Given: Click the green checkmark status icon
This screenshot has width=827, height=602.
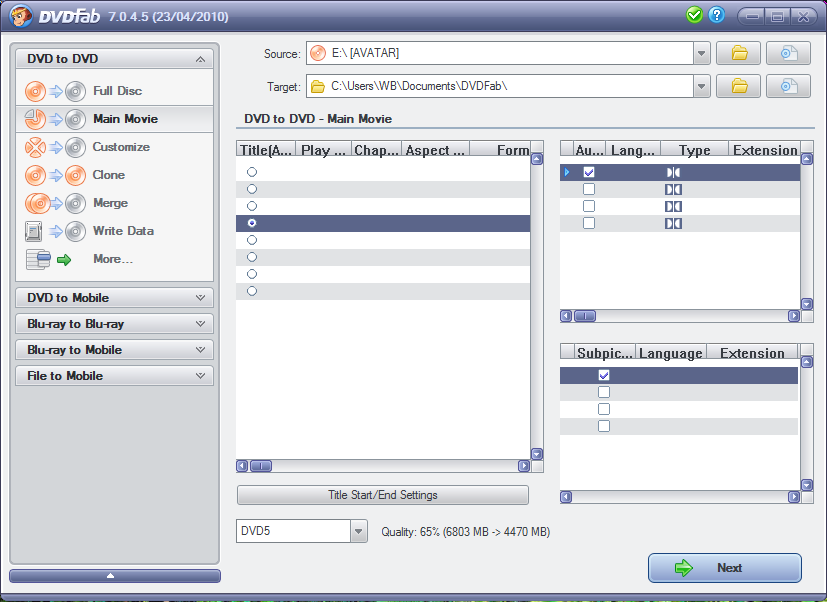Looking at the screenshot, I should tap(695, 15).
